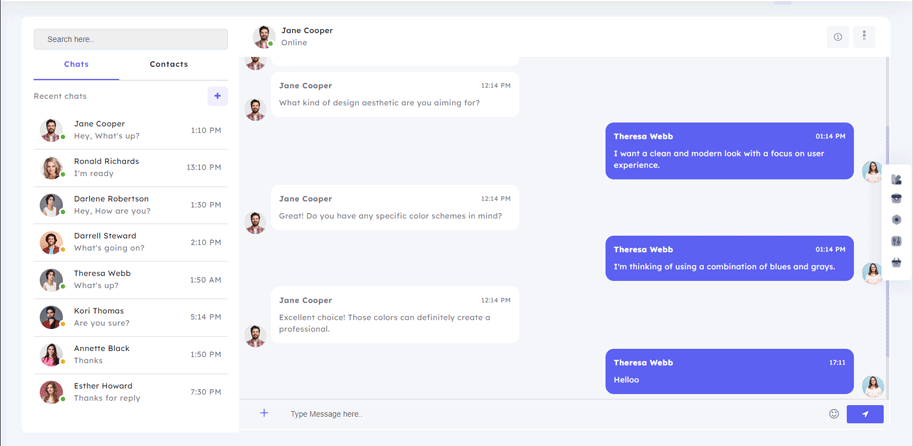Click the shopping basket icon in right sidebar
The image size is (913, 446).
896,262
